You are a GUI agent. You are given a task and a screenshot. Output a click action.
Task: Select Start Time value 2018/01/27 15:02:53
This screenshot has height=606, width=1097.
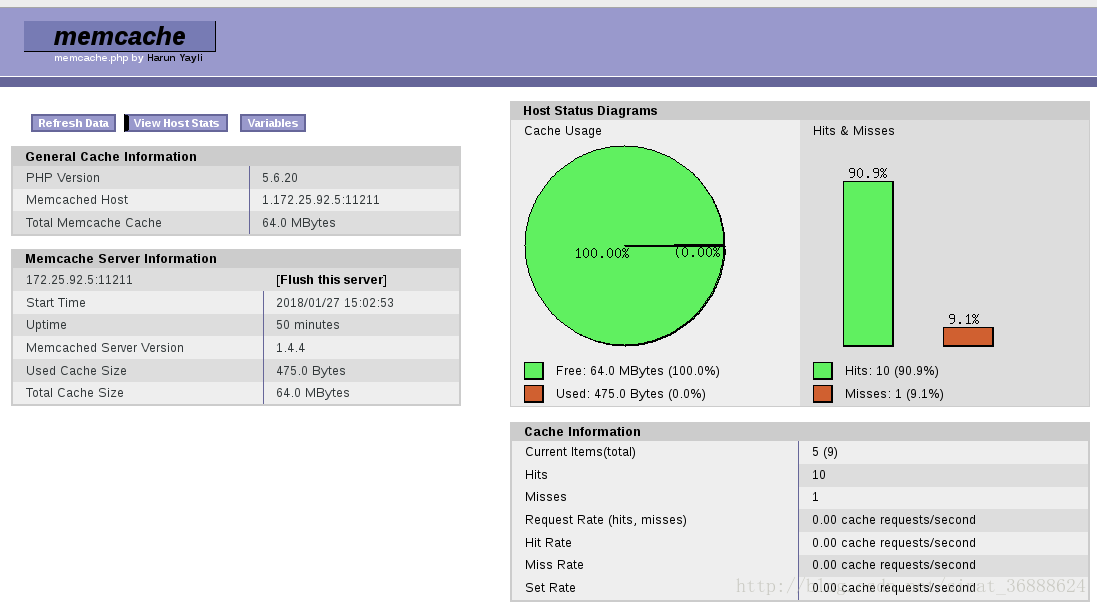point(334,303)
